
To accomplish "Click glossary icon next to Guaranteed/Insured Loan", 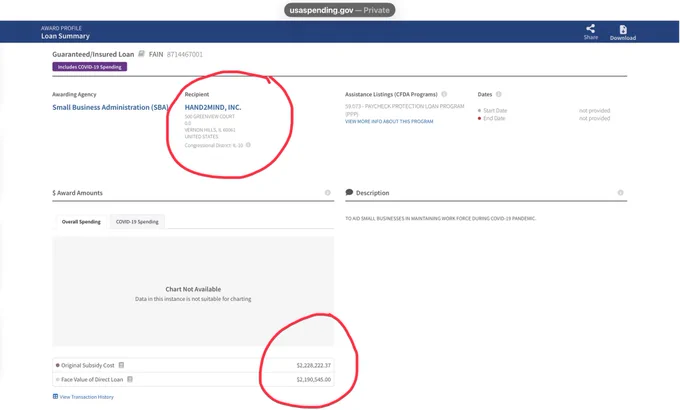I will point(141,54).
